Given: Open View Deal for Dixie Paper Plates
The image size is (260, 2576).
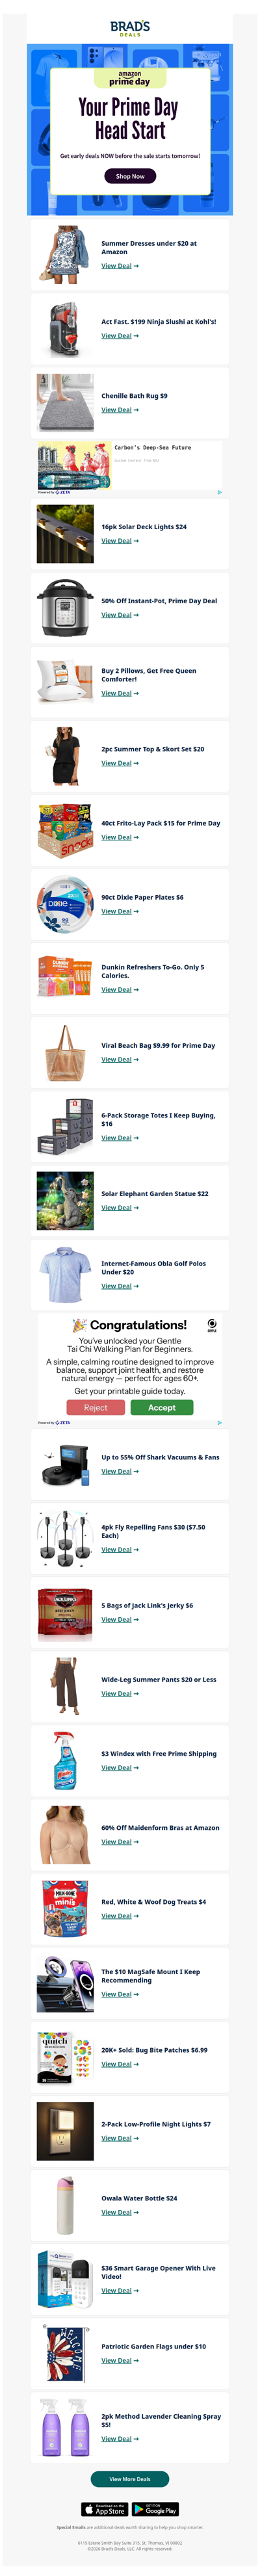Looking at the screenshot, I should point(120,911).
